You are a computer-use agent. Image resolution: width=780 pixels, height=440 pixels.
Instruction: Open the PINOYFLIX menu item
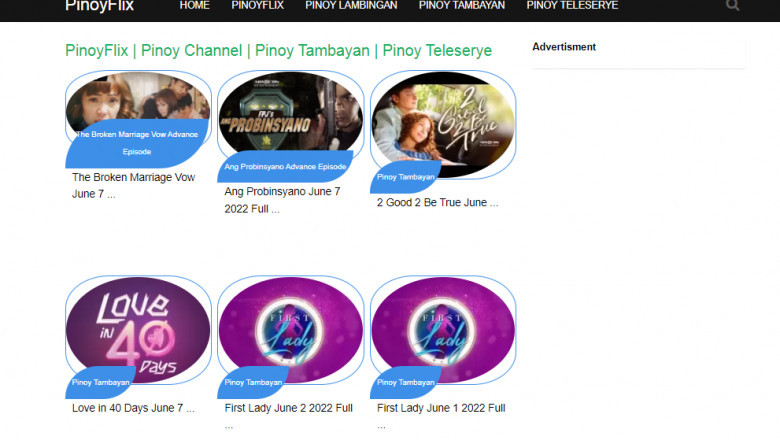coord(257,6)
